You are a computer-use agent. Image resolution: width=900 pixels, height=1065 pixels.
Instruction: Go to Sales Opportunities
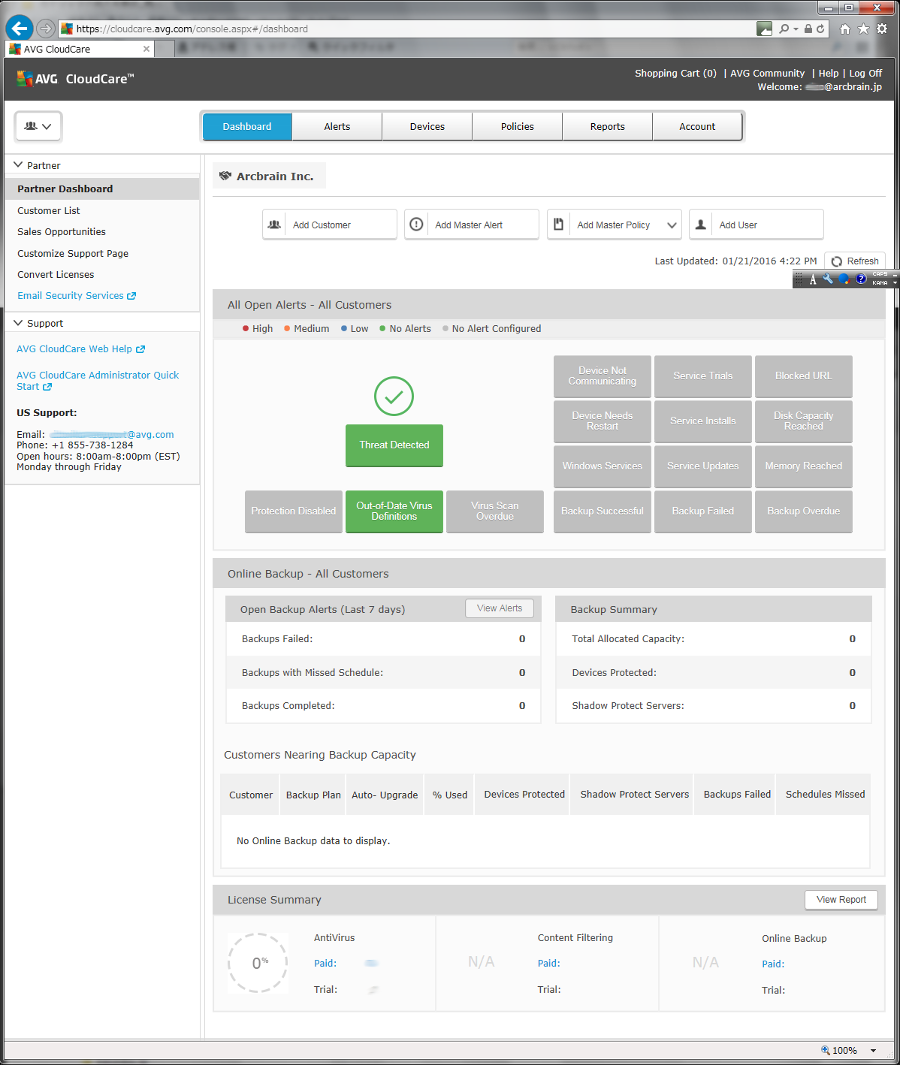(61, 232)
